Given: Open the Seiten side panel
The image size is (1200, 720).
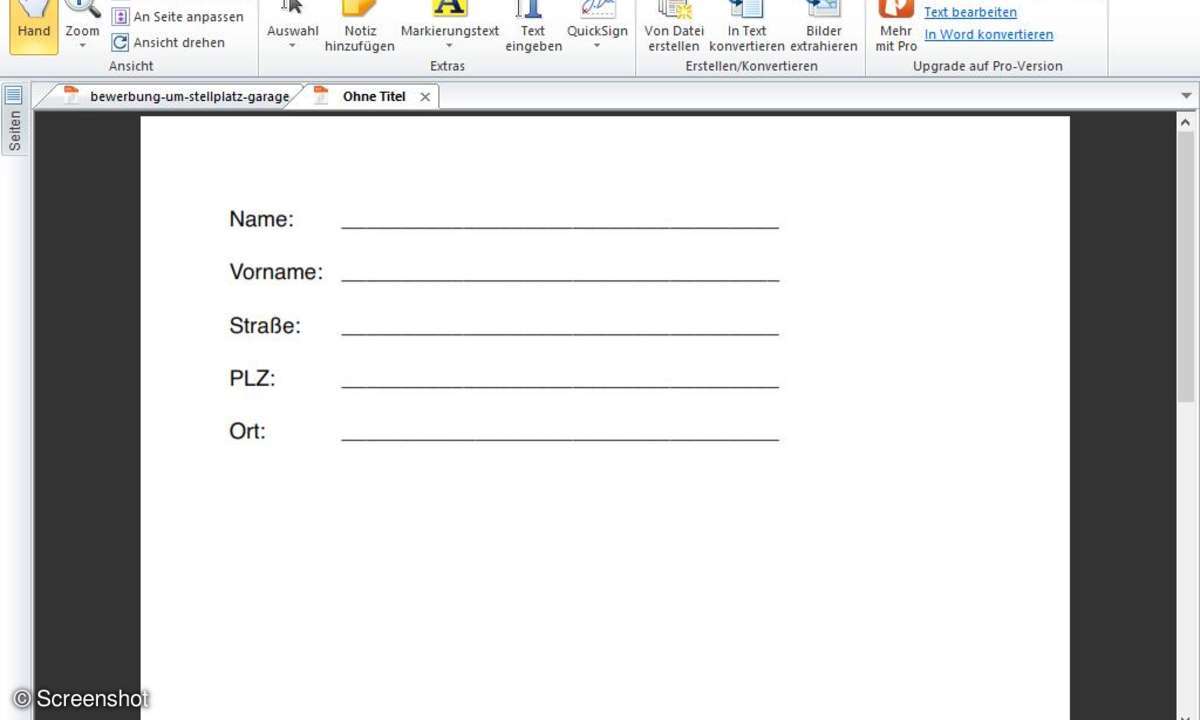Looking at the screenshot, I should 15,131.
